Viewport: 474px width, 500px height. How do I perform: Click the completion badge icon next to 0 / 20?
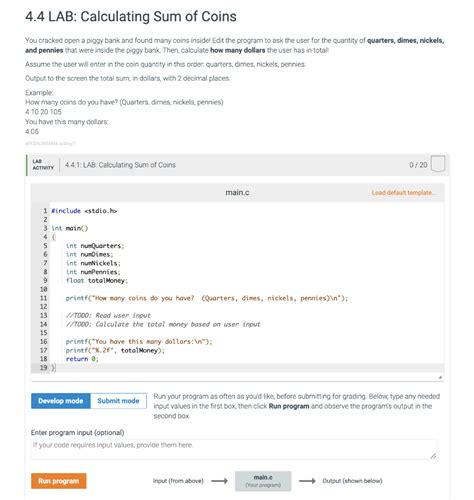pyautogui.click(x=438, y=164)
